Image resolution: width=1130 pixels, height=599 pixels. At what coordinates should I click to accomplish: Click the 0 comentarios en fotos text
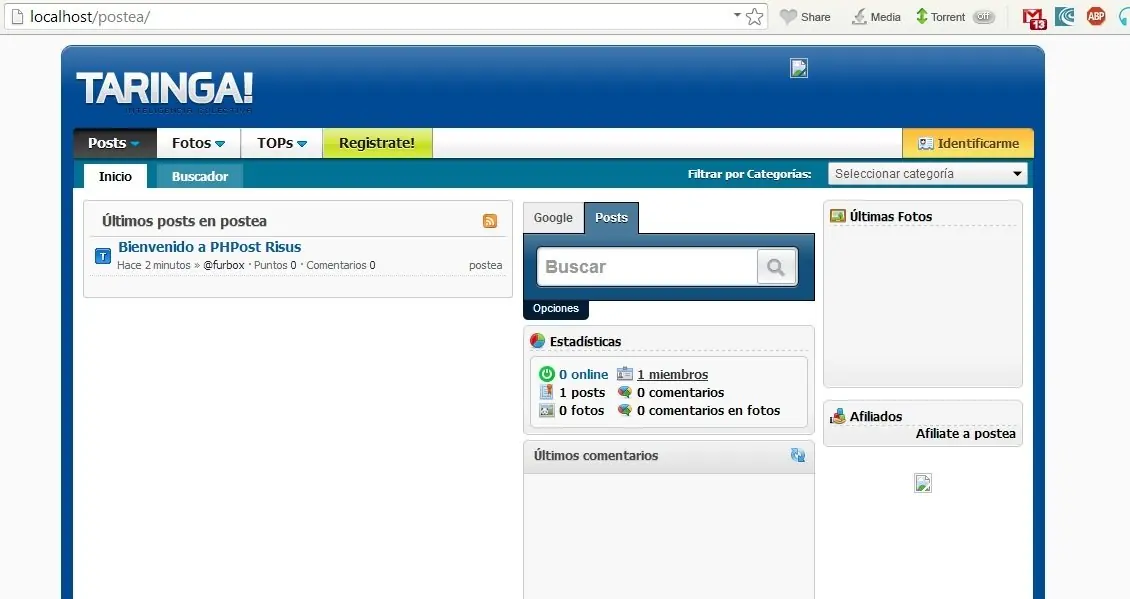point(708,410)
